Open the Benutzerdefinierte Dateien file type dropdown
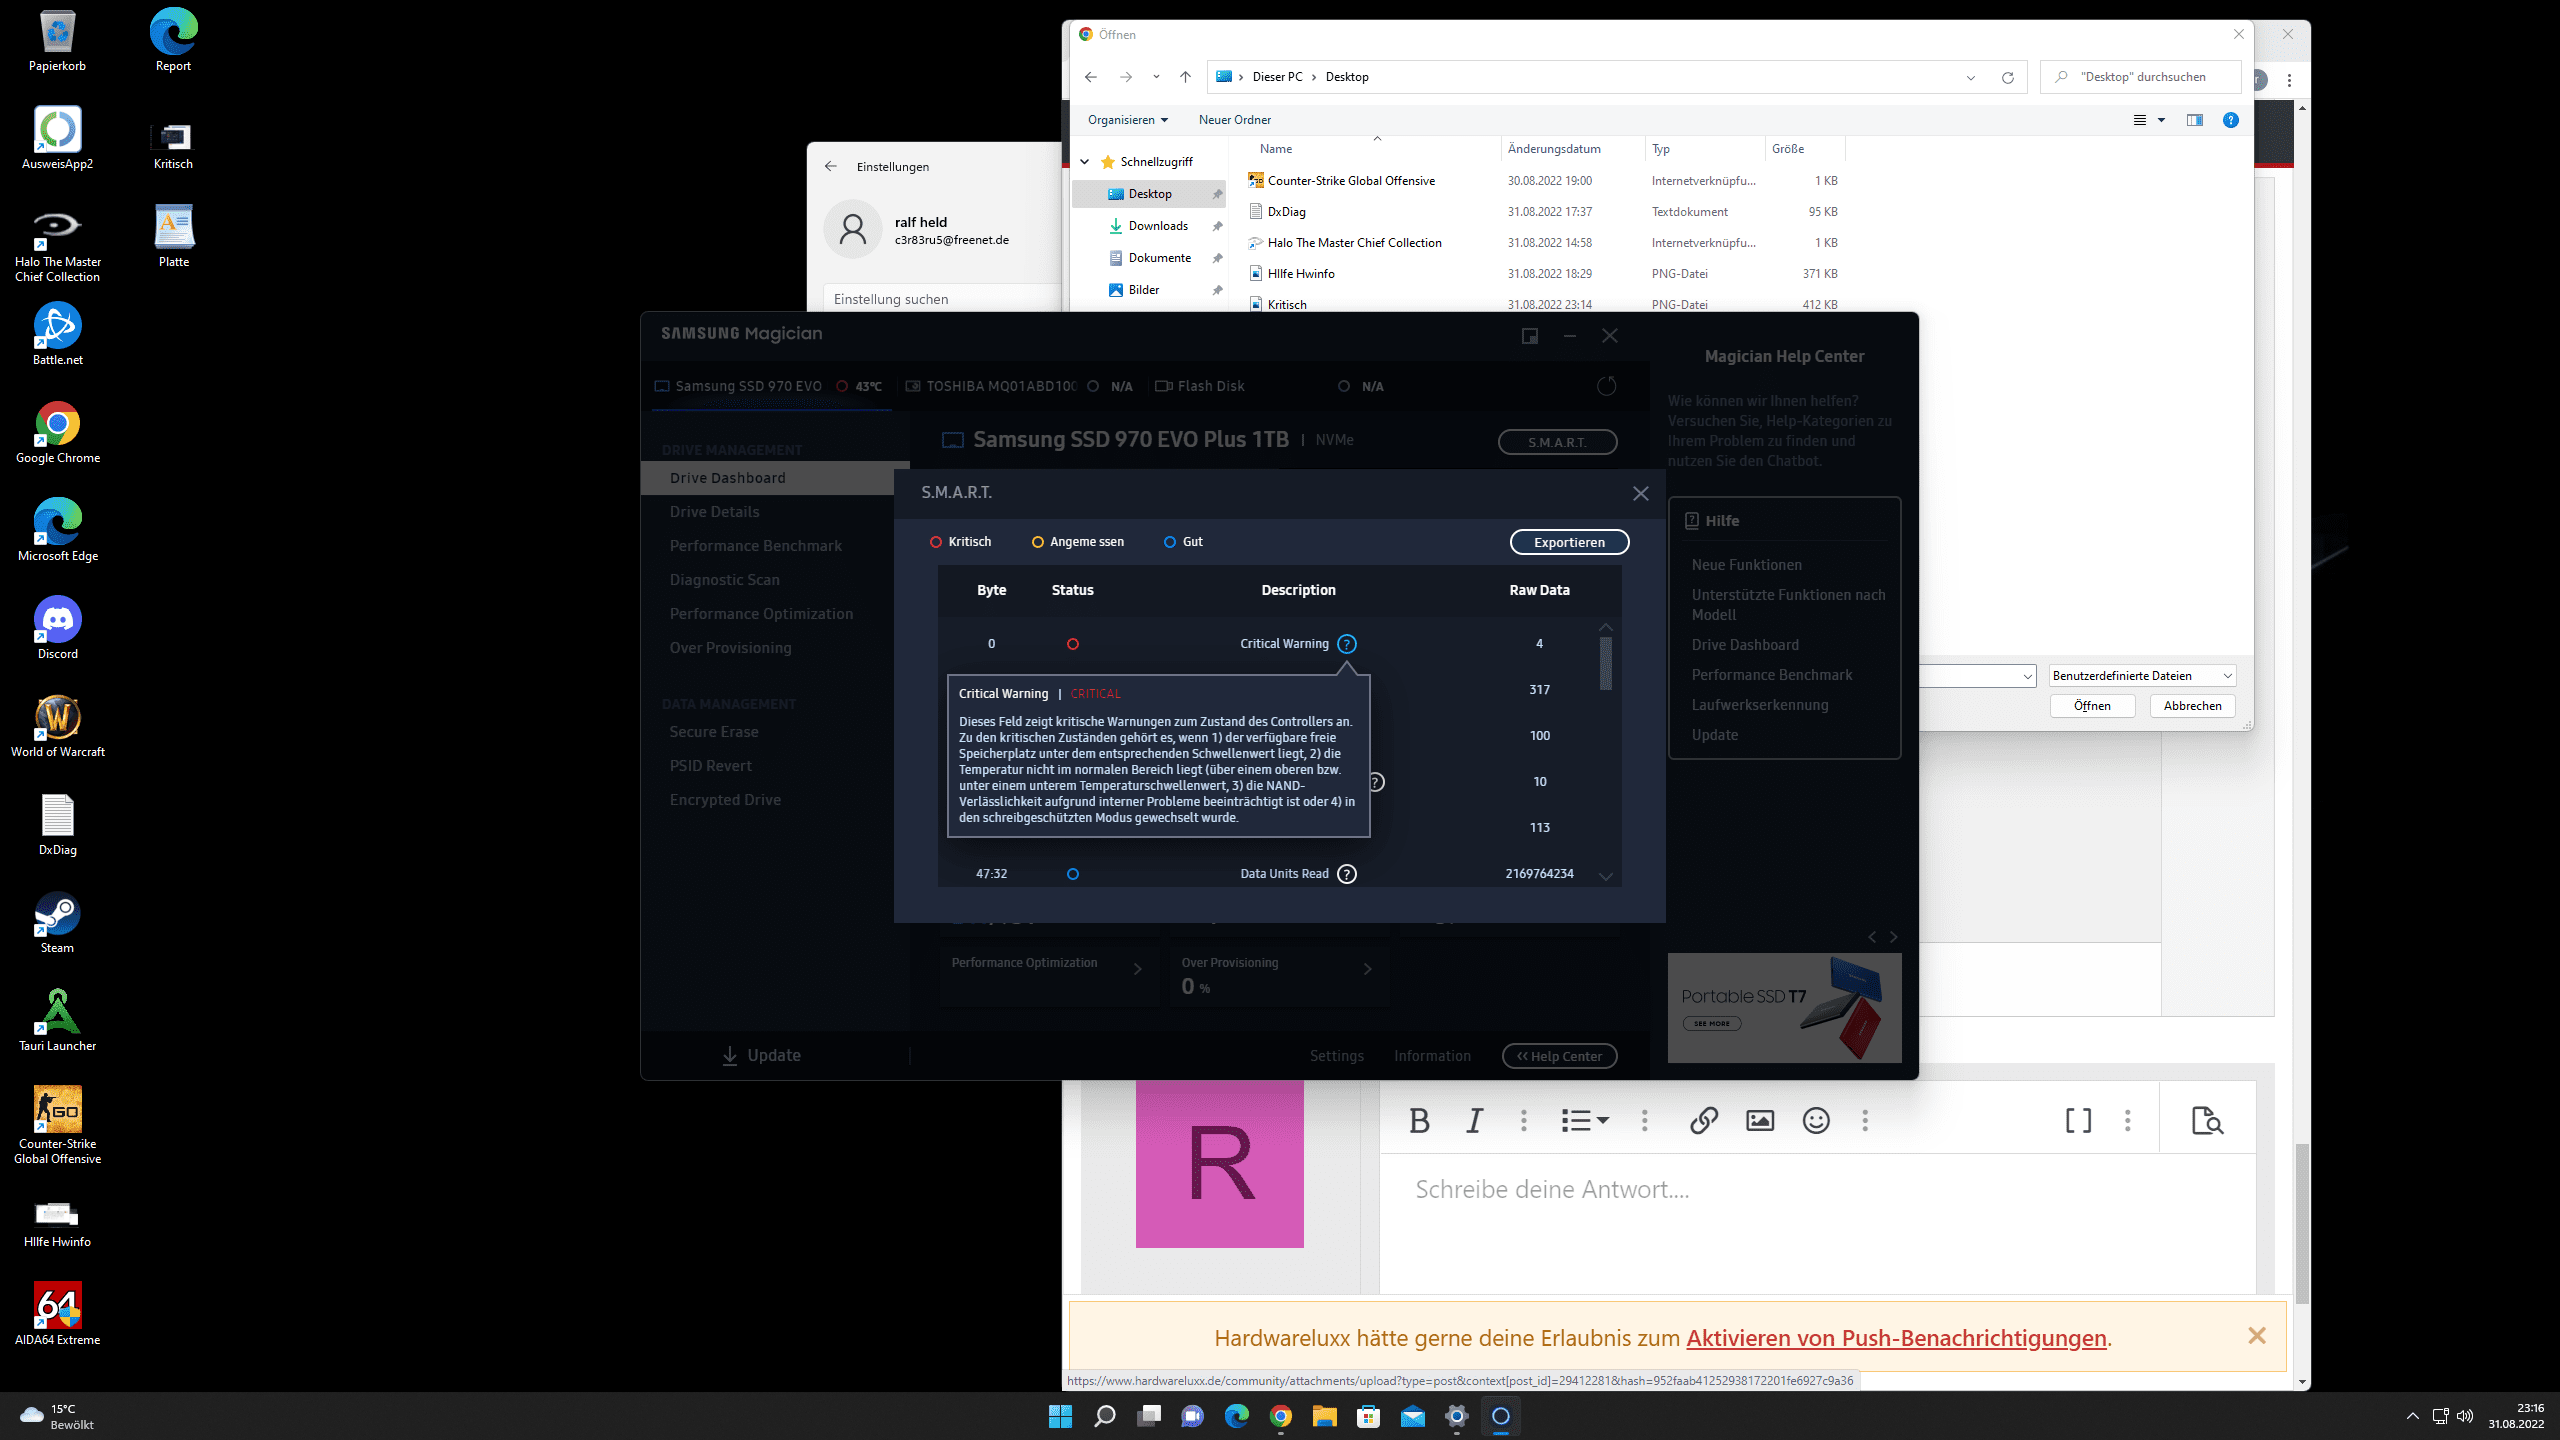Viewport: 2560px width, 1440px height. click(x=2141, y=676)
